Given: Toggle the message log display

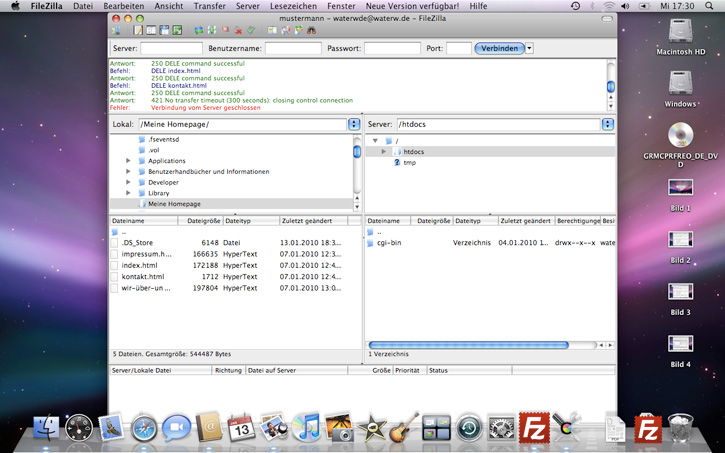Looking at the screenshot, I should click(138, 31).
